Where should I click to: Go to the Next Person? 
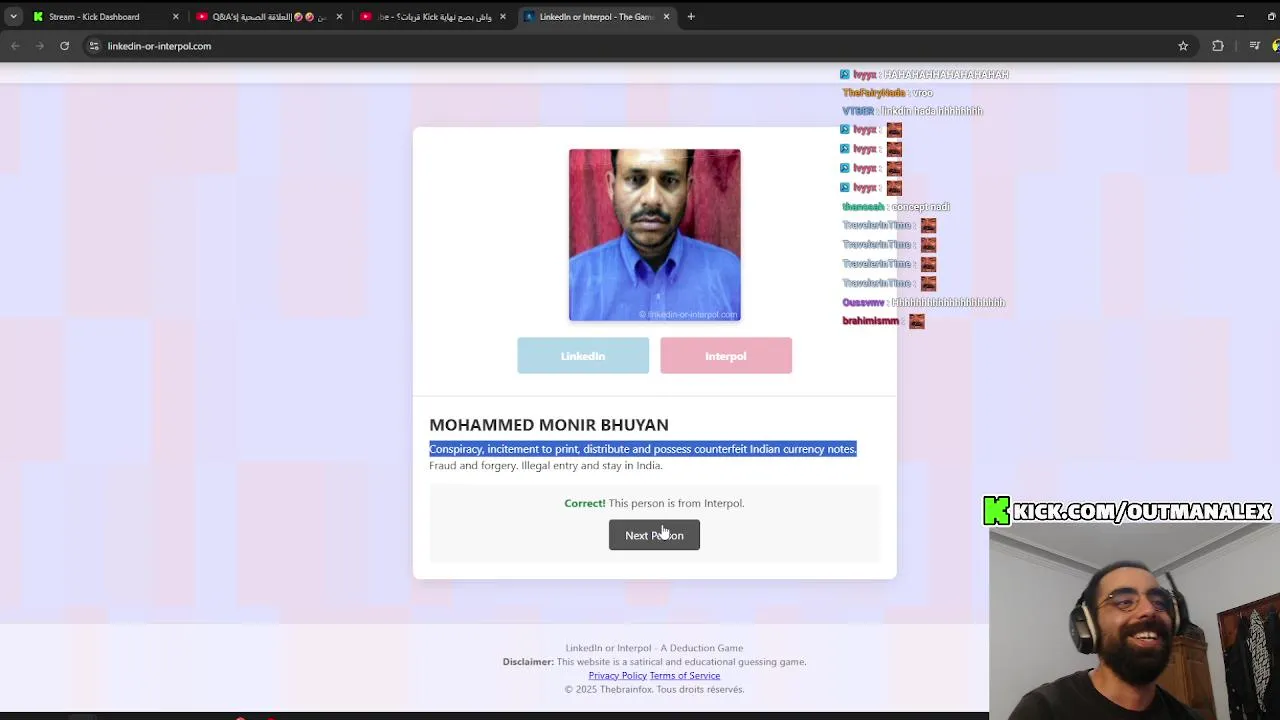coord(654,535)
